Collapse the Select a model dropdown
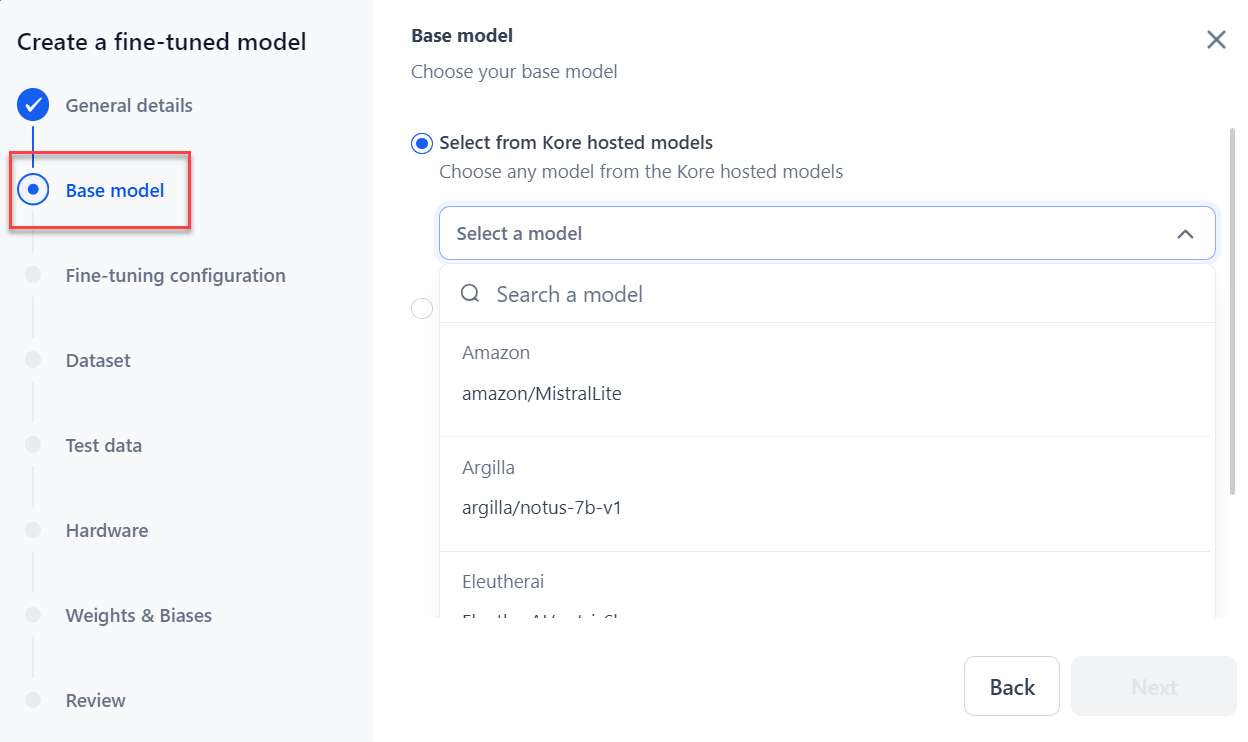Screen dimensions: 1248x742 [1185, 234]
